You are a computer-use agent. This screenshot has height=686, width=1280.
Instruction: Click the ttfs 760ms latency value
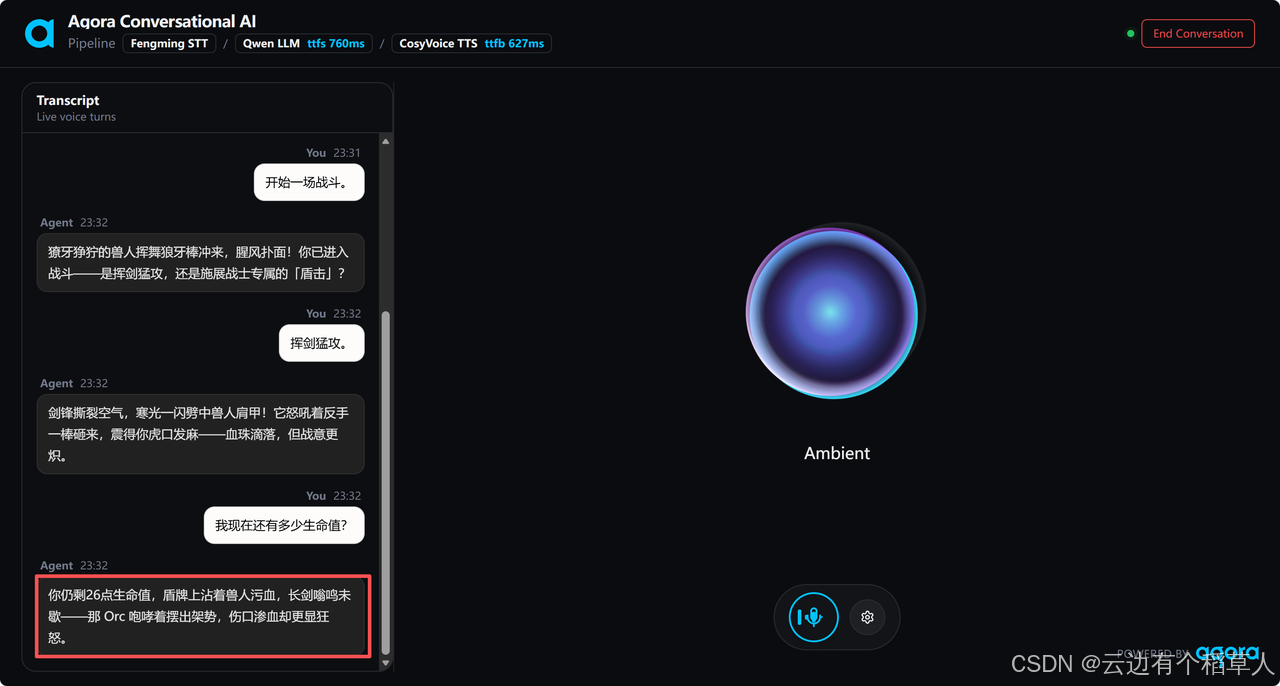[336, 44]
